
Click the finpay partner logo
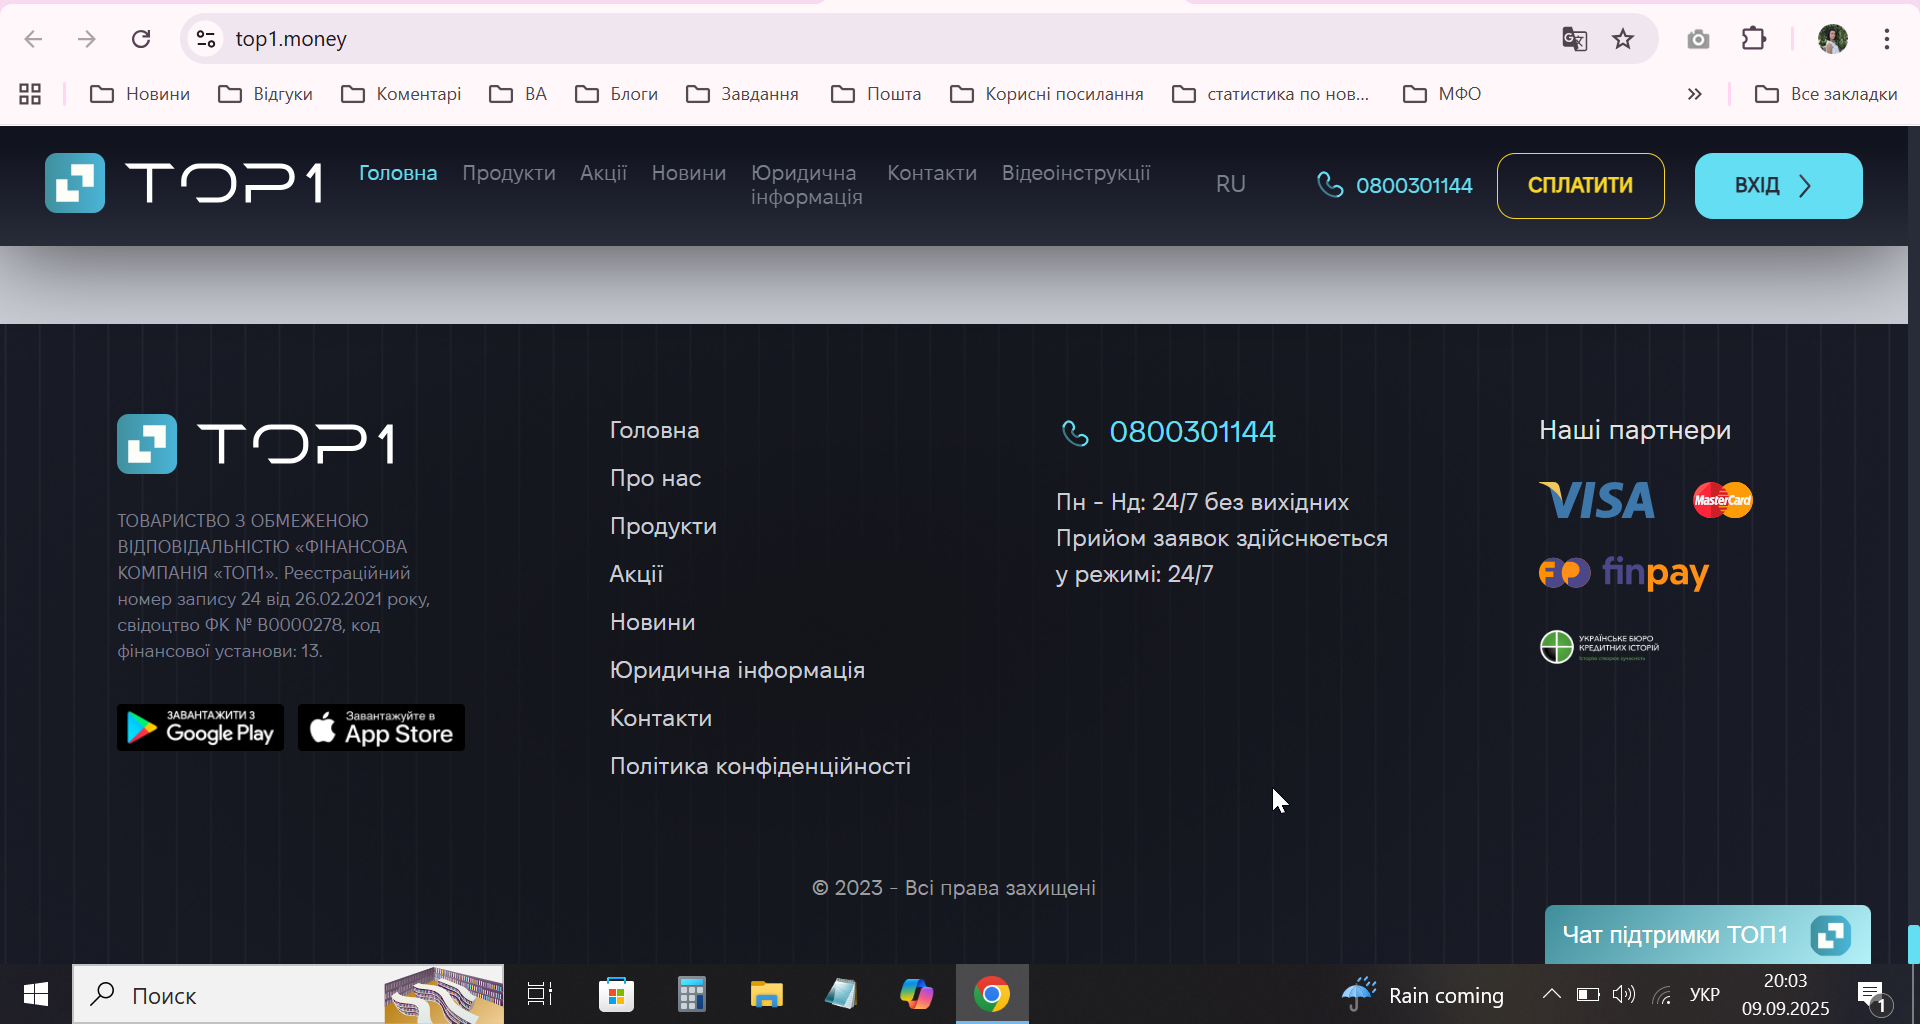click(1624, 573)
